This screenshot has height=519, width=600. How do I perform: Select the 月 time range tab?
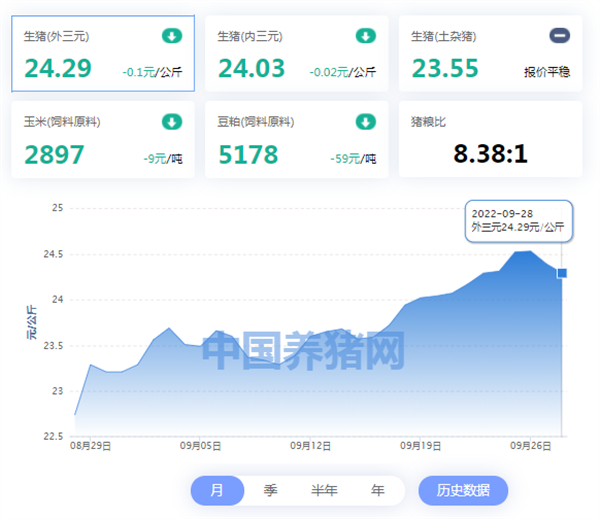217,490
